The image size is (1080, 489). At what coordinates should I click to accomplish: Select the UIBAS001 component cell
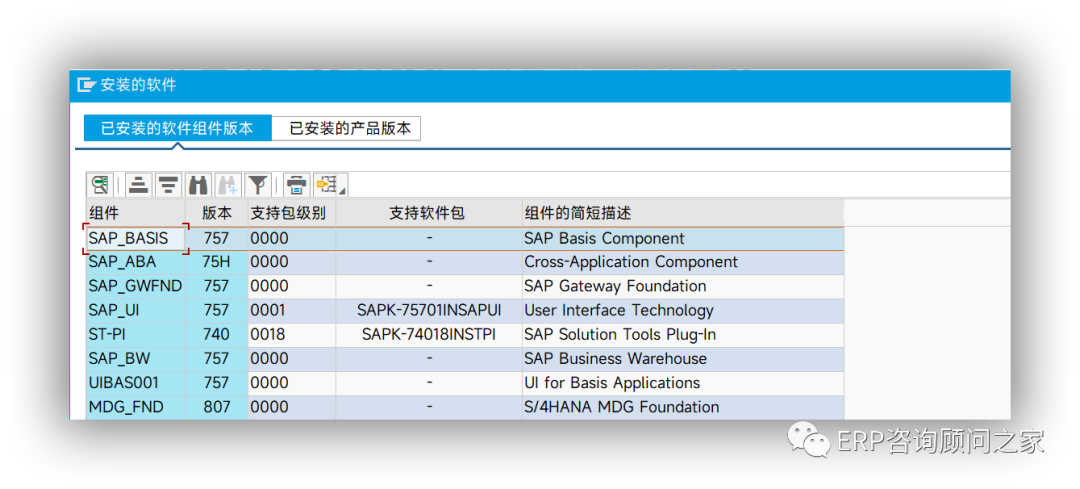click(136, 383)
